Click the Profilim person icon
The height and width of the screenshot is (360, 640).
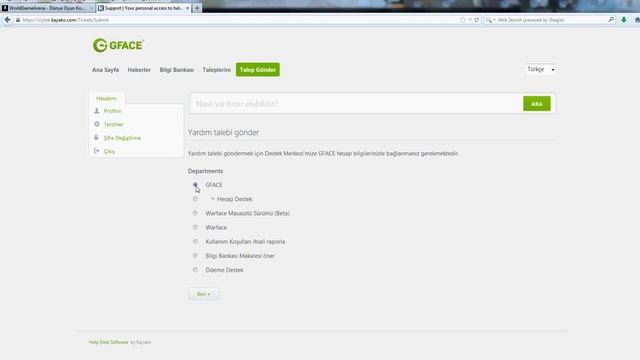97,111
